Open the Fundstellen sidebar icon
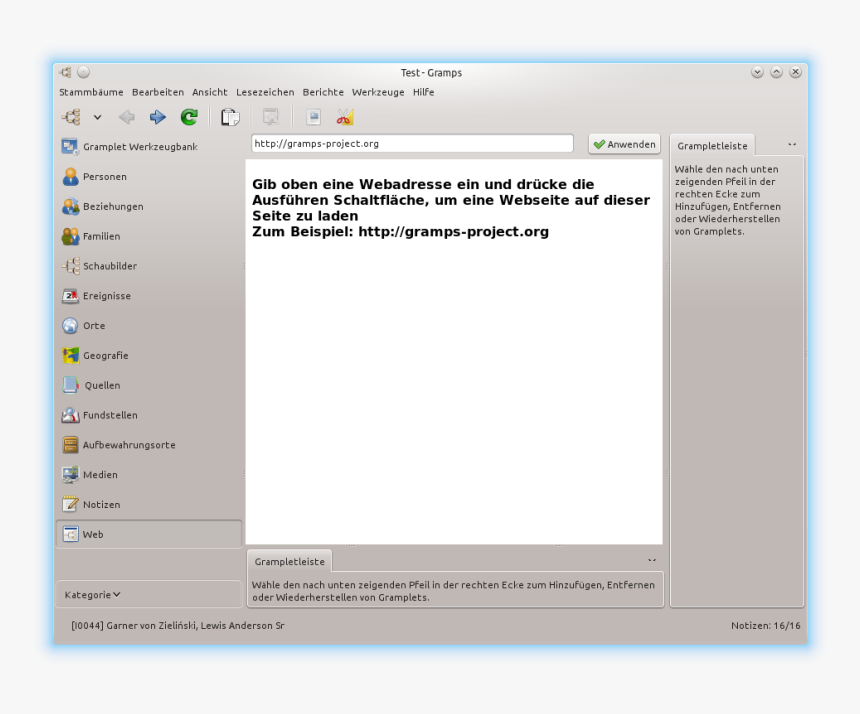Viewport: 860px width, 714px height. (x=70, y=415)
